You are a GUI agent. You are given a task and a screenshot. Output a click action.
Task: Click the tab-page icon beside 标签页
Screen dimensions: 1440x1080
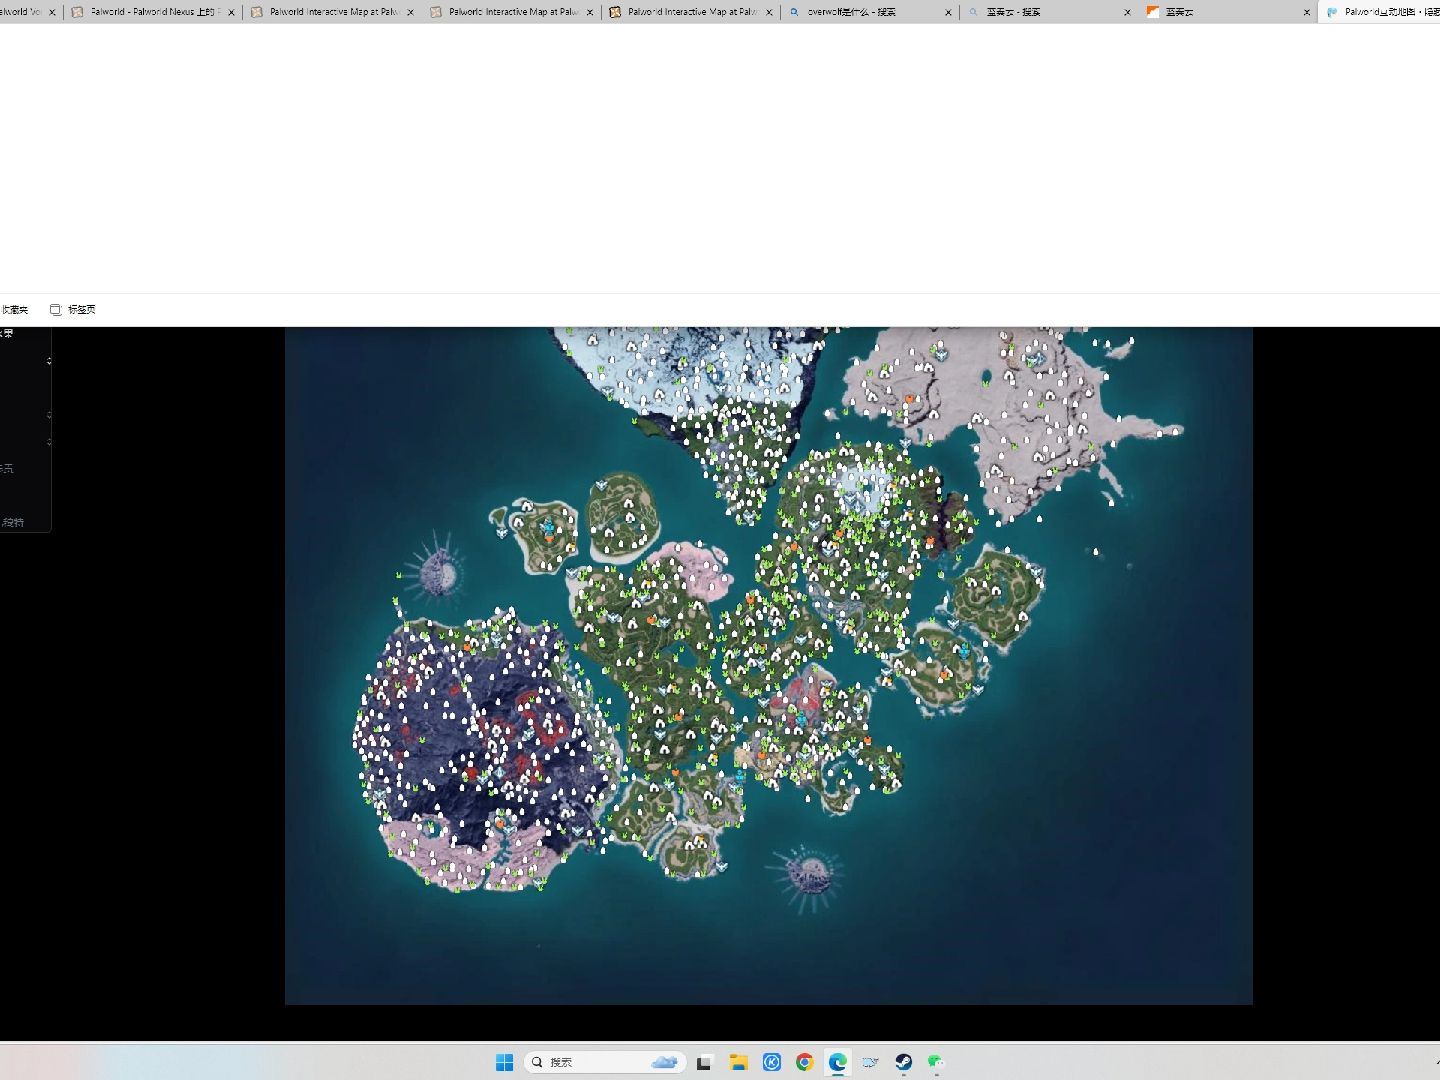pos(56,310)
